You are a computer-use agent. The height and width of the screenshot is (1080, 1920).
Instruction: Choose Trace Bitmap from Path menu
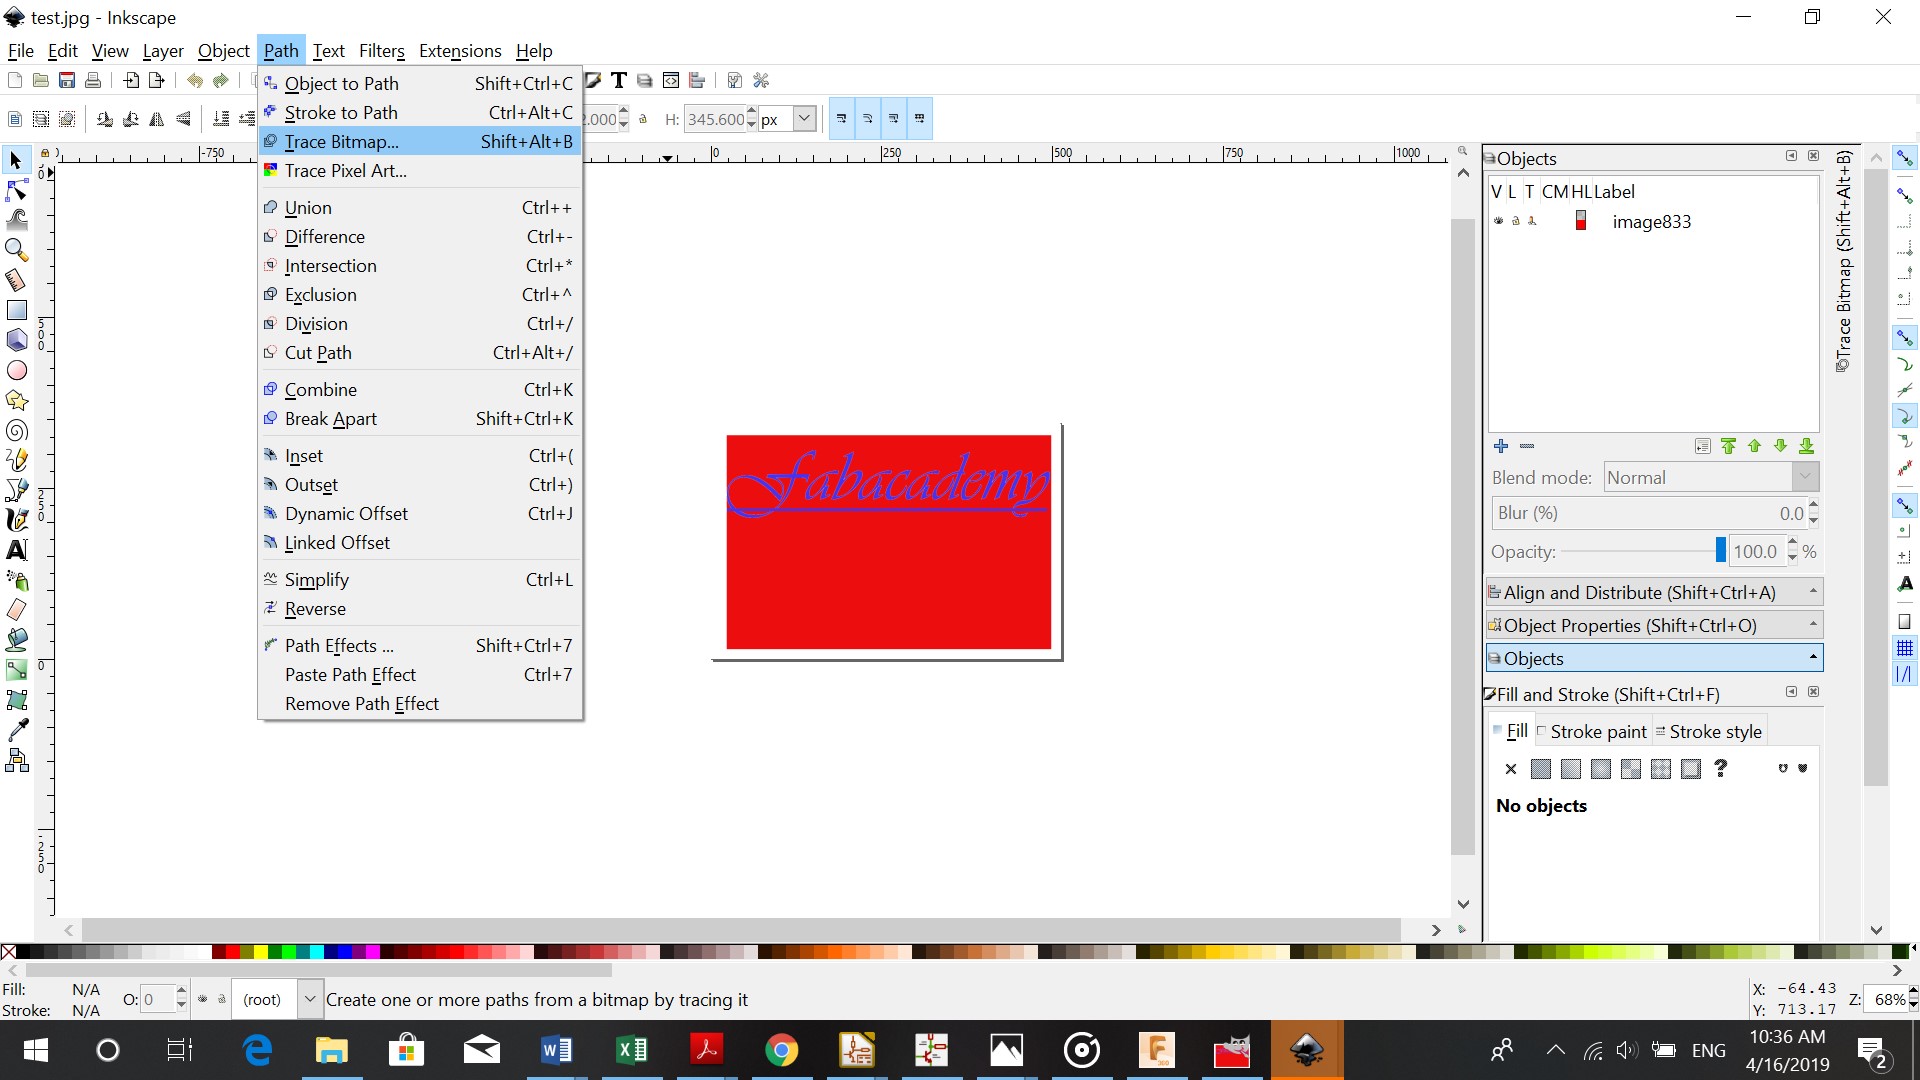tap(341, 142)
